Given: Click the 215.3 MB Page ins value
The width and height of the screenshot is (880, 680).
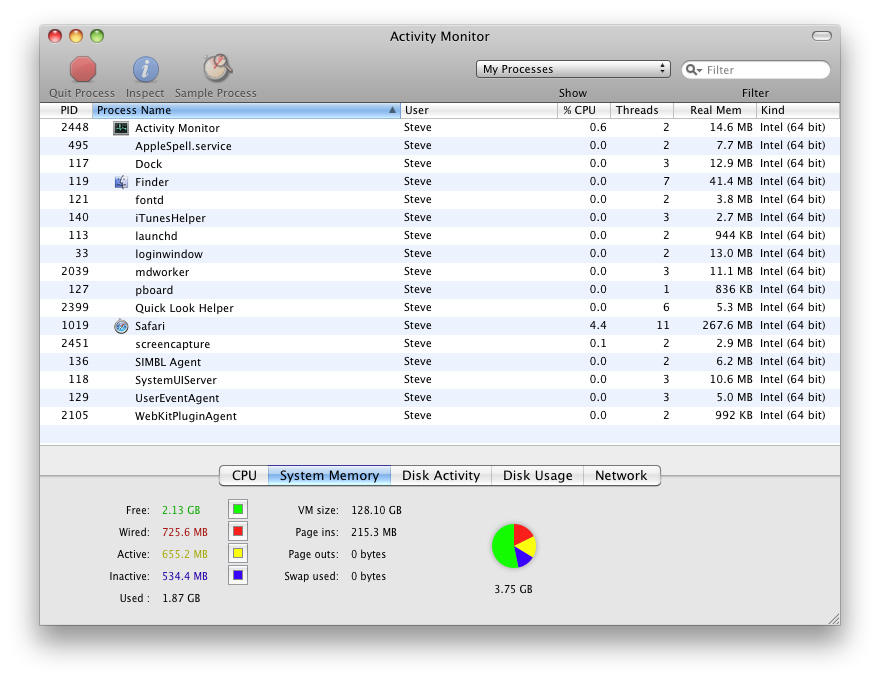Looking at the screenshot, I should pos(374,532).
